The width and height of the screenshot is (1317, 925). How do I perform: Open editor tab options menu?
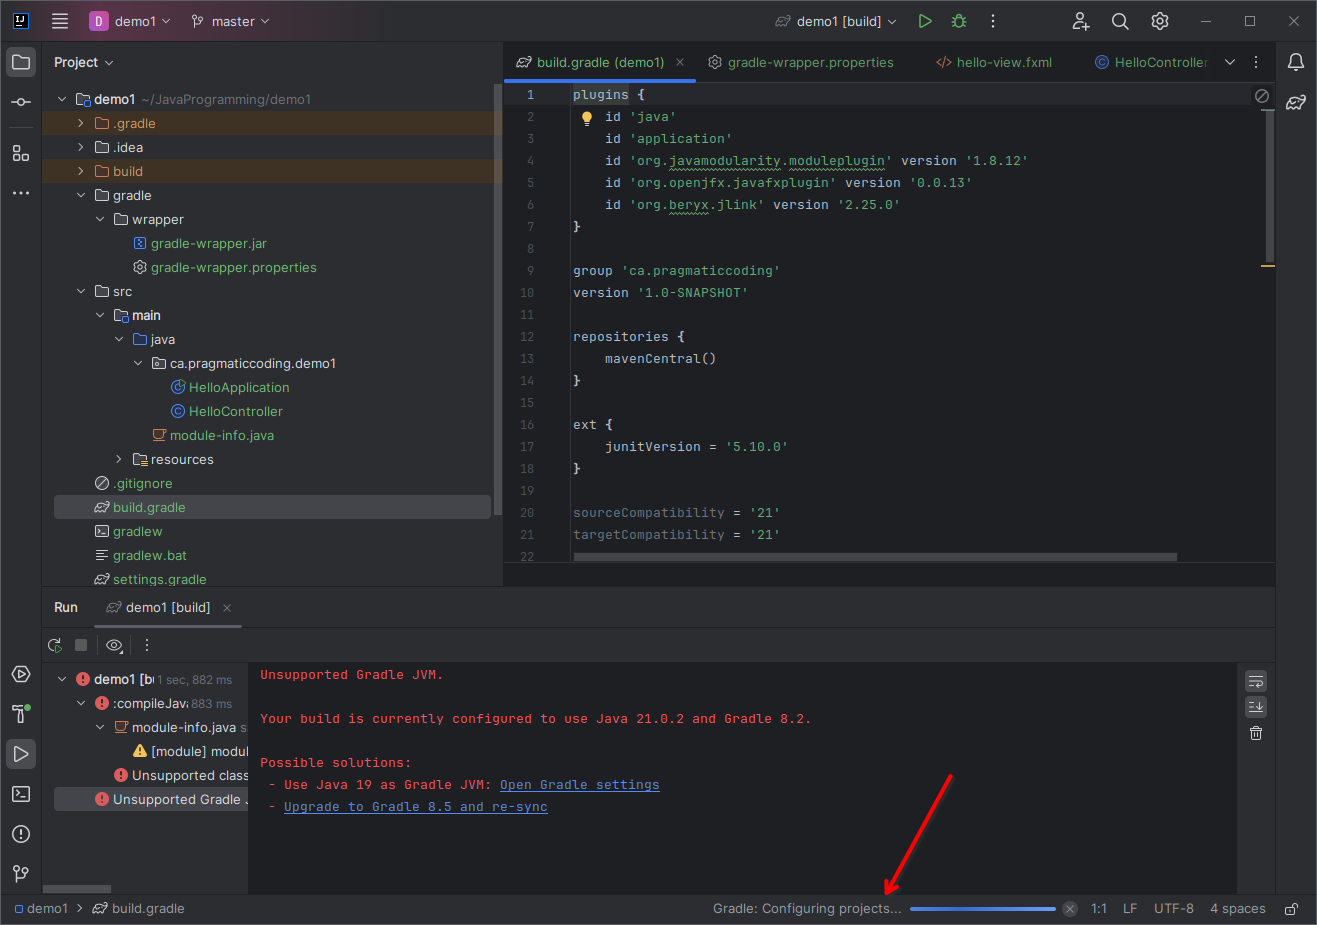click(x=1256, y=62)
